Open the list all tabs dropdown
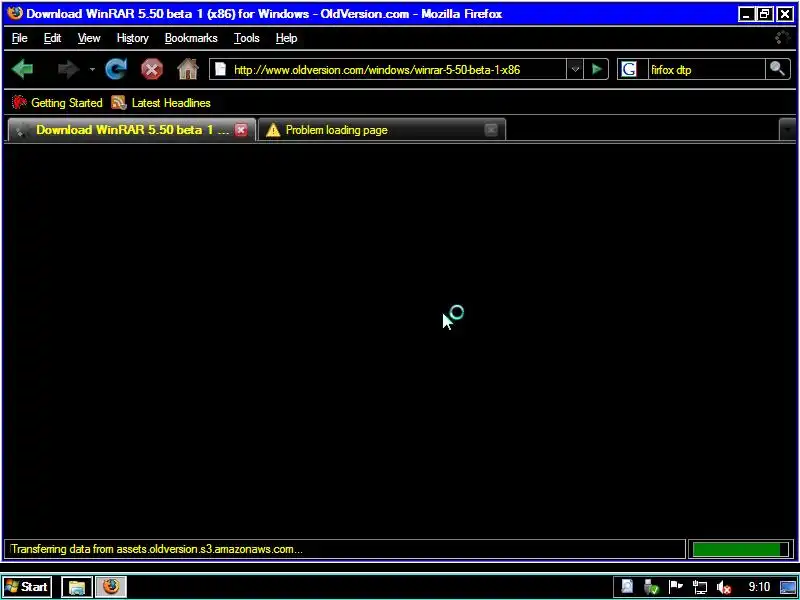 coord(787,130)
